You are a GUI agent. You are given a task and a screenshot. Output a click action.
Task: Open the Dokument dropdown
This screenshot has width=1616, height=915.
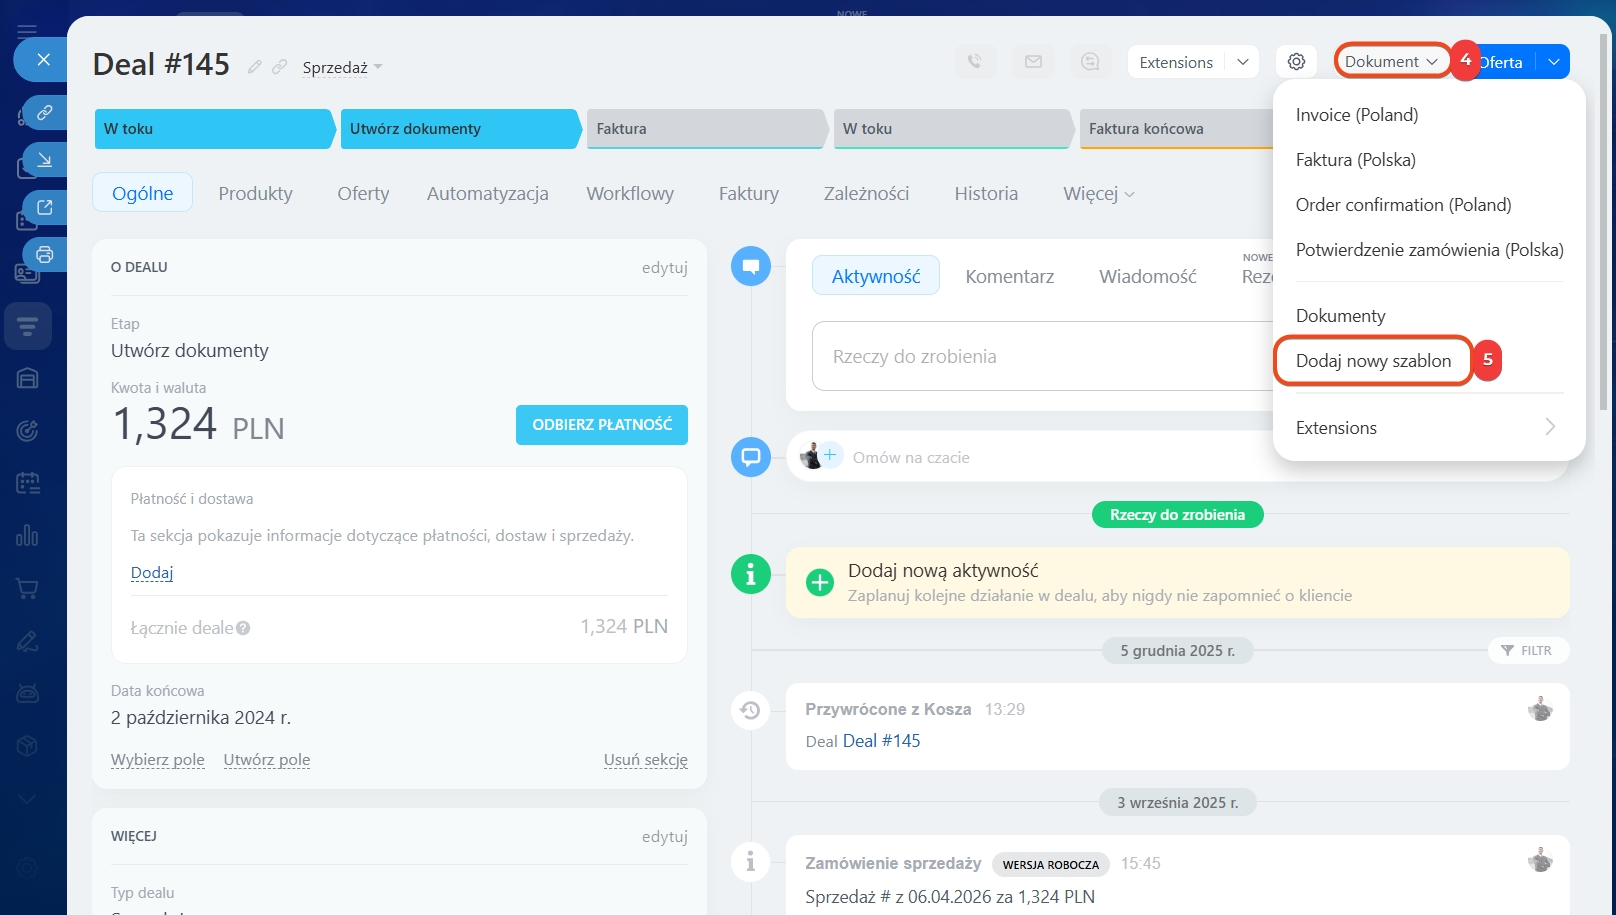click(x=1390, y=62)
